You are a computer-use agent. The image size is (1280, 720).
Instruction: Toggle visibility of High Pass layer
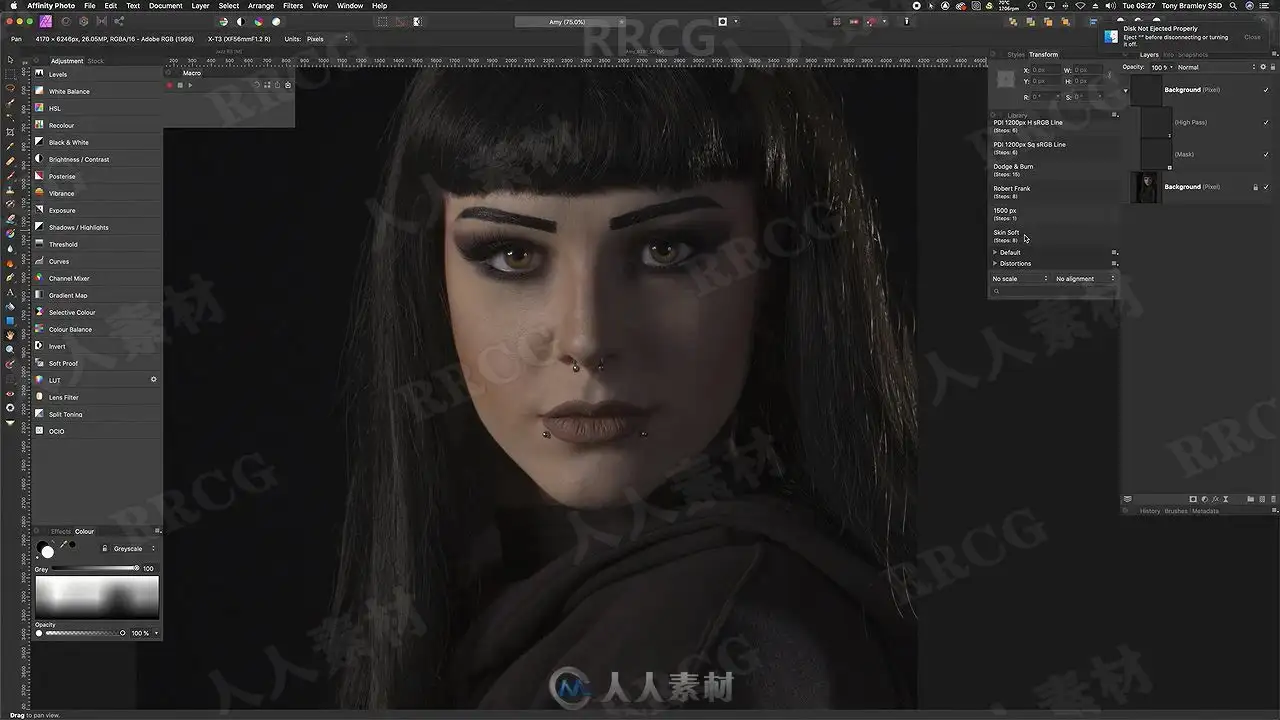[1266, 122]
